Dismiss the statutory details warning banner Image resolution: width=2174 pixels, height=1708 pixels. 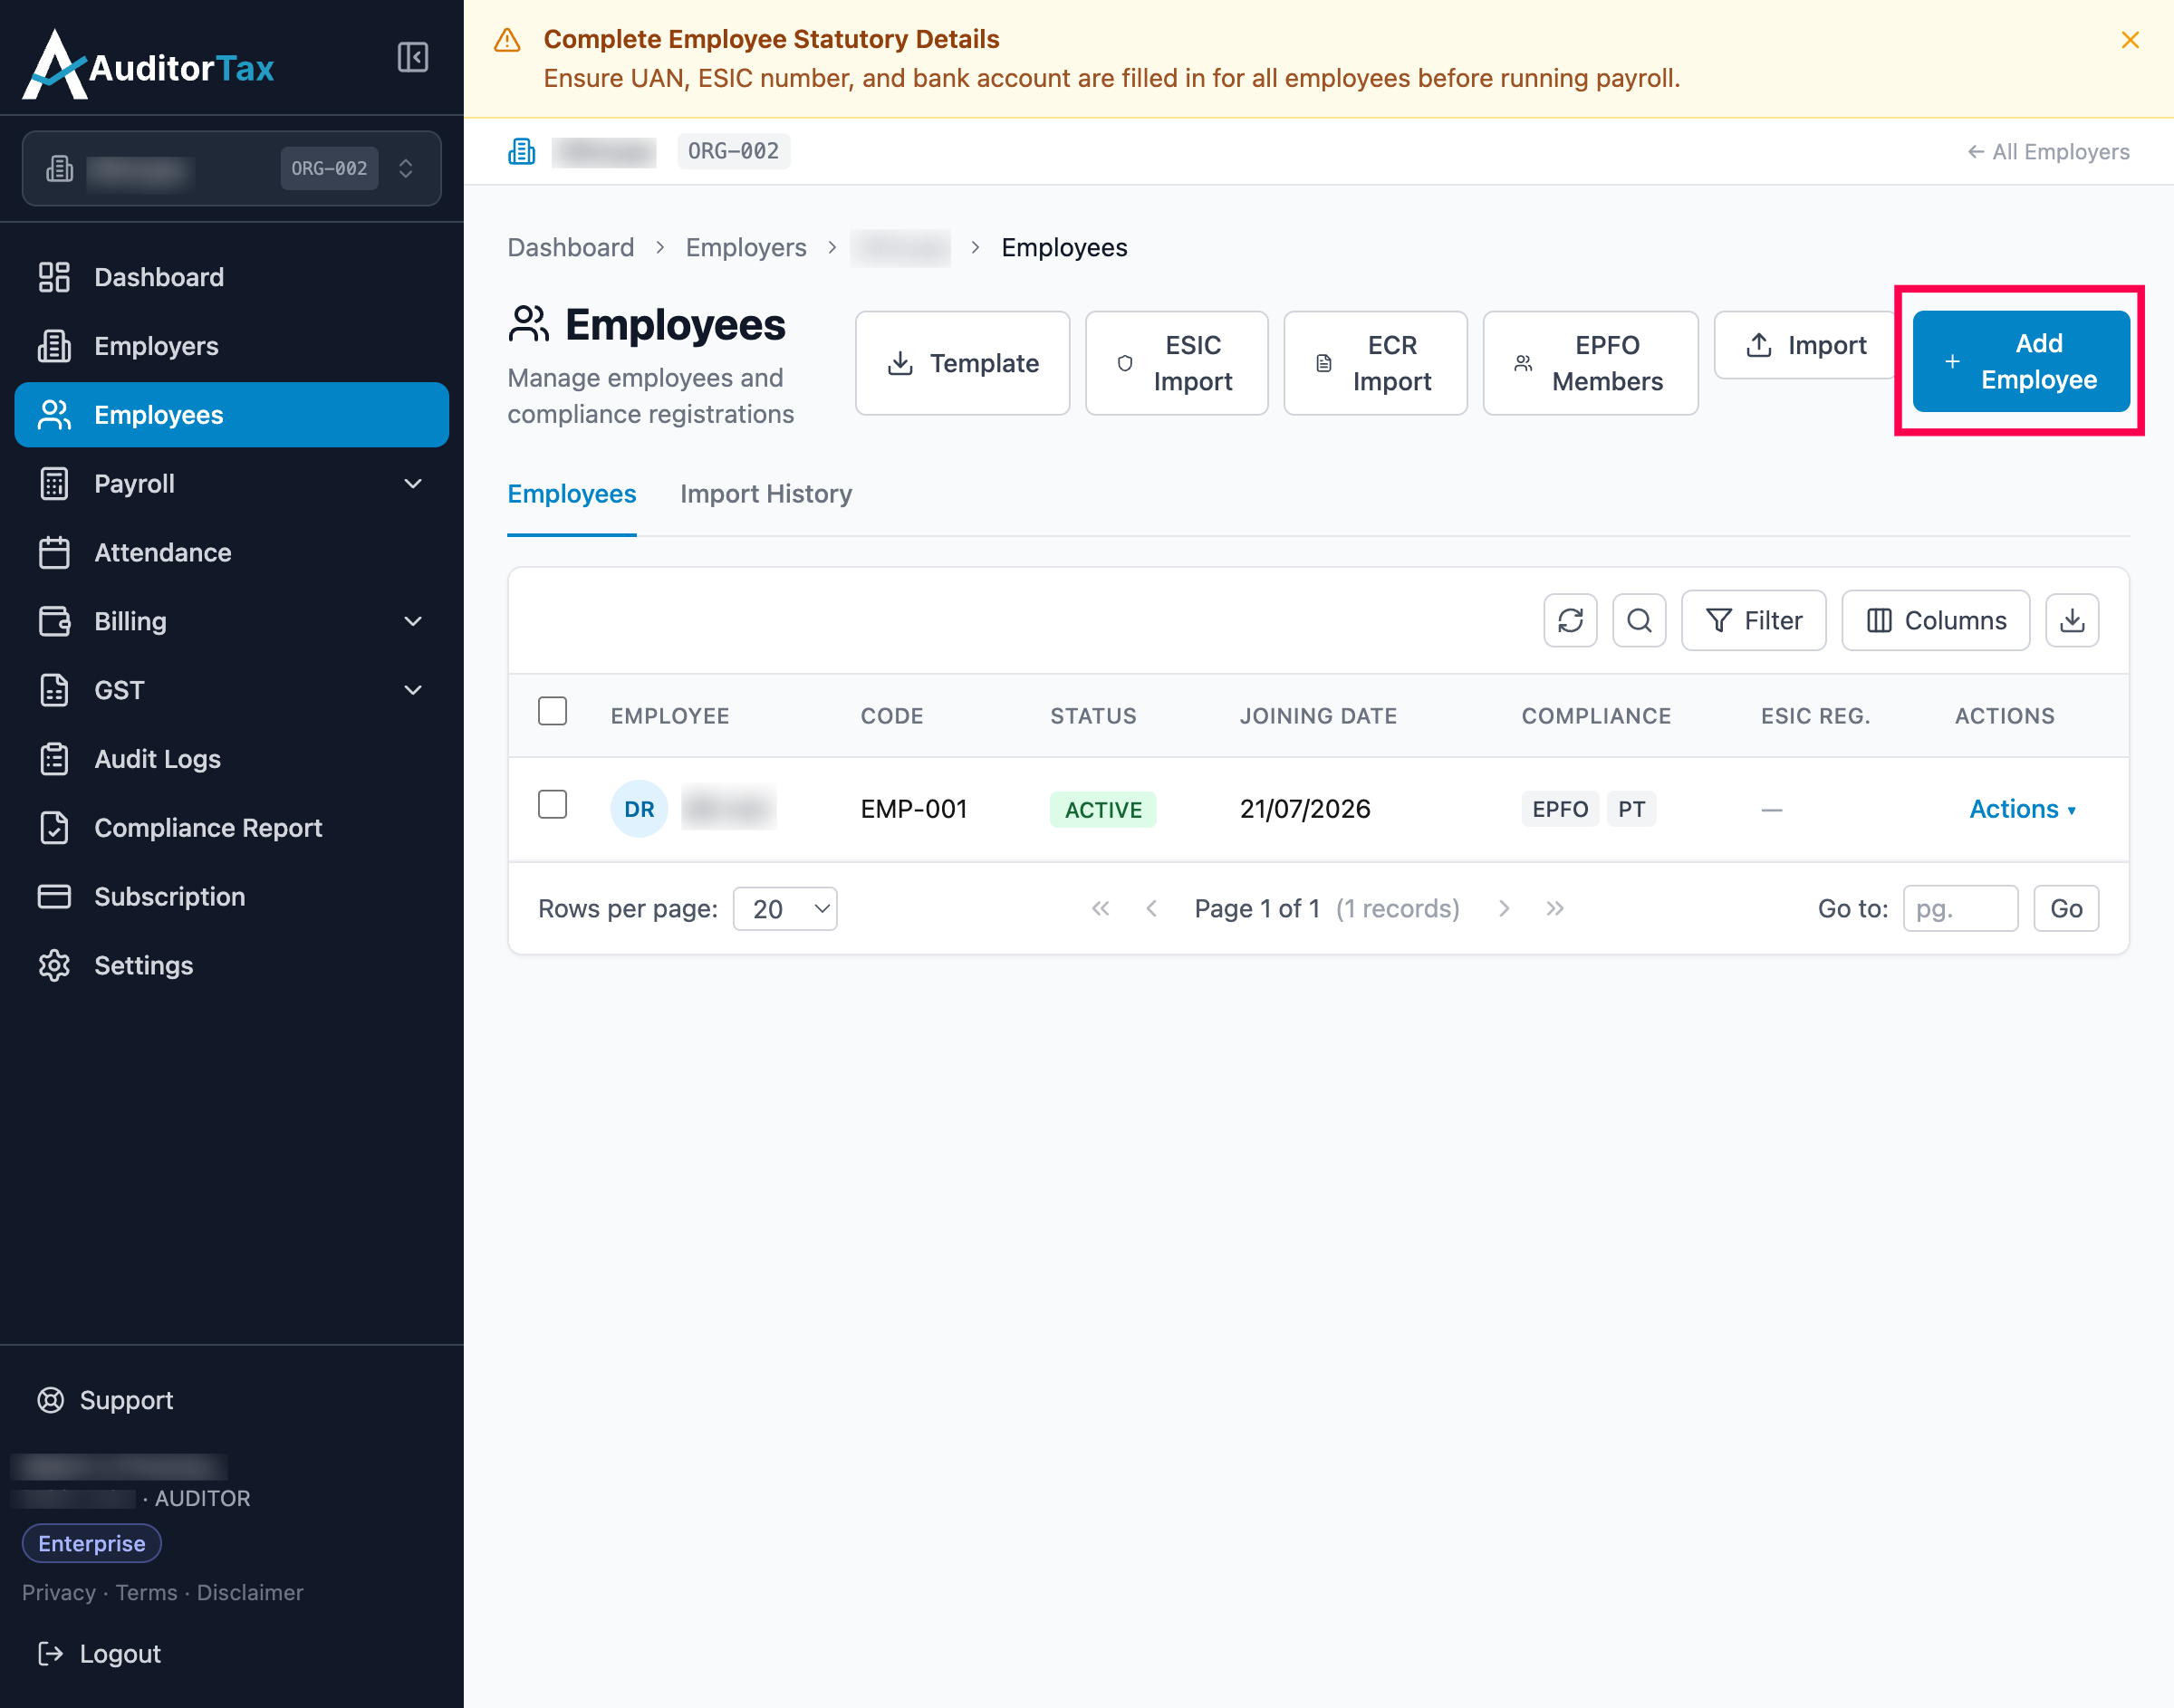point(2130,39)
